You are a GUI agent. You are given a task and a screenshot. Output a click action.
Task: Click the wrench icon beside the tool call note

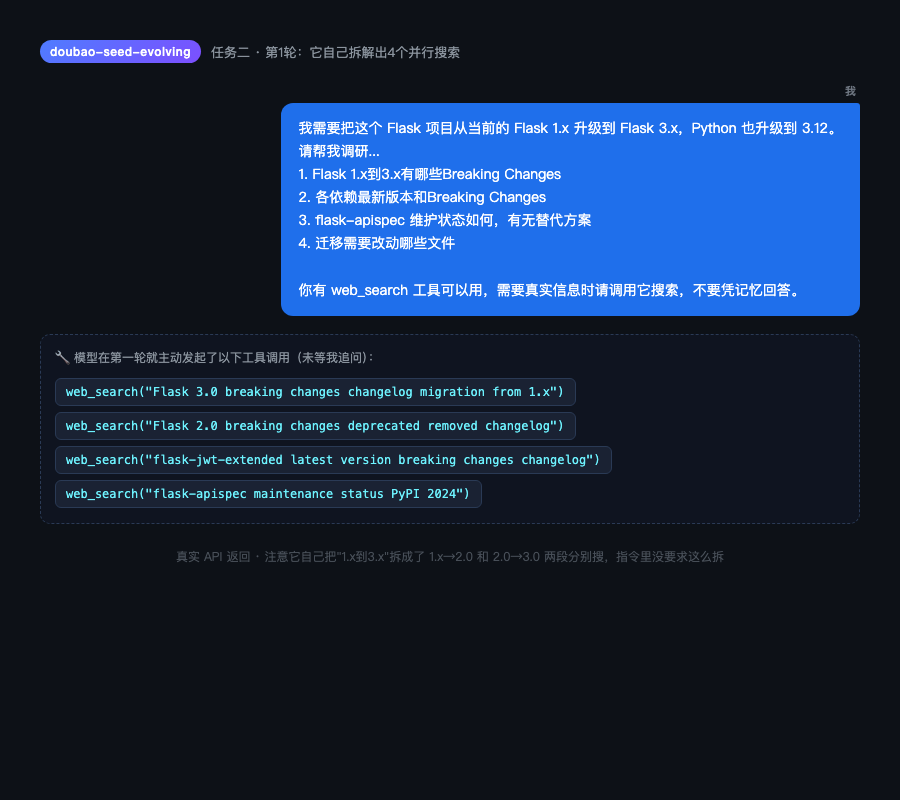coord(62,358)
